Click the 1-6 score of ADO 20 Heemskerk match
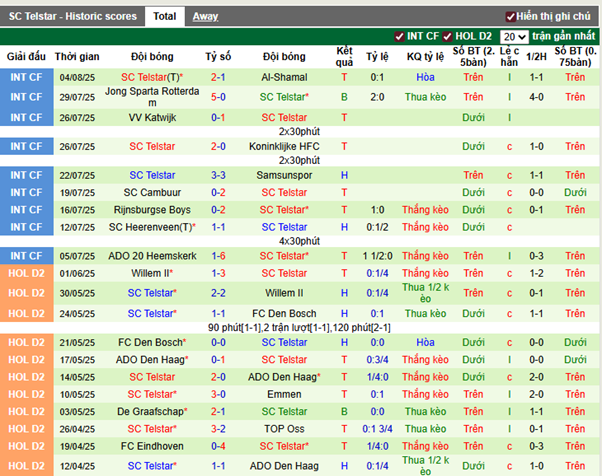The width and height of the screenshot is (602, 476). click(x=218, y=256)
